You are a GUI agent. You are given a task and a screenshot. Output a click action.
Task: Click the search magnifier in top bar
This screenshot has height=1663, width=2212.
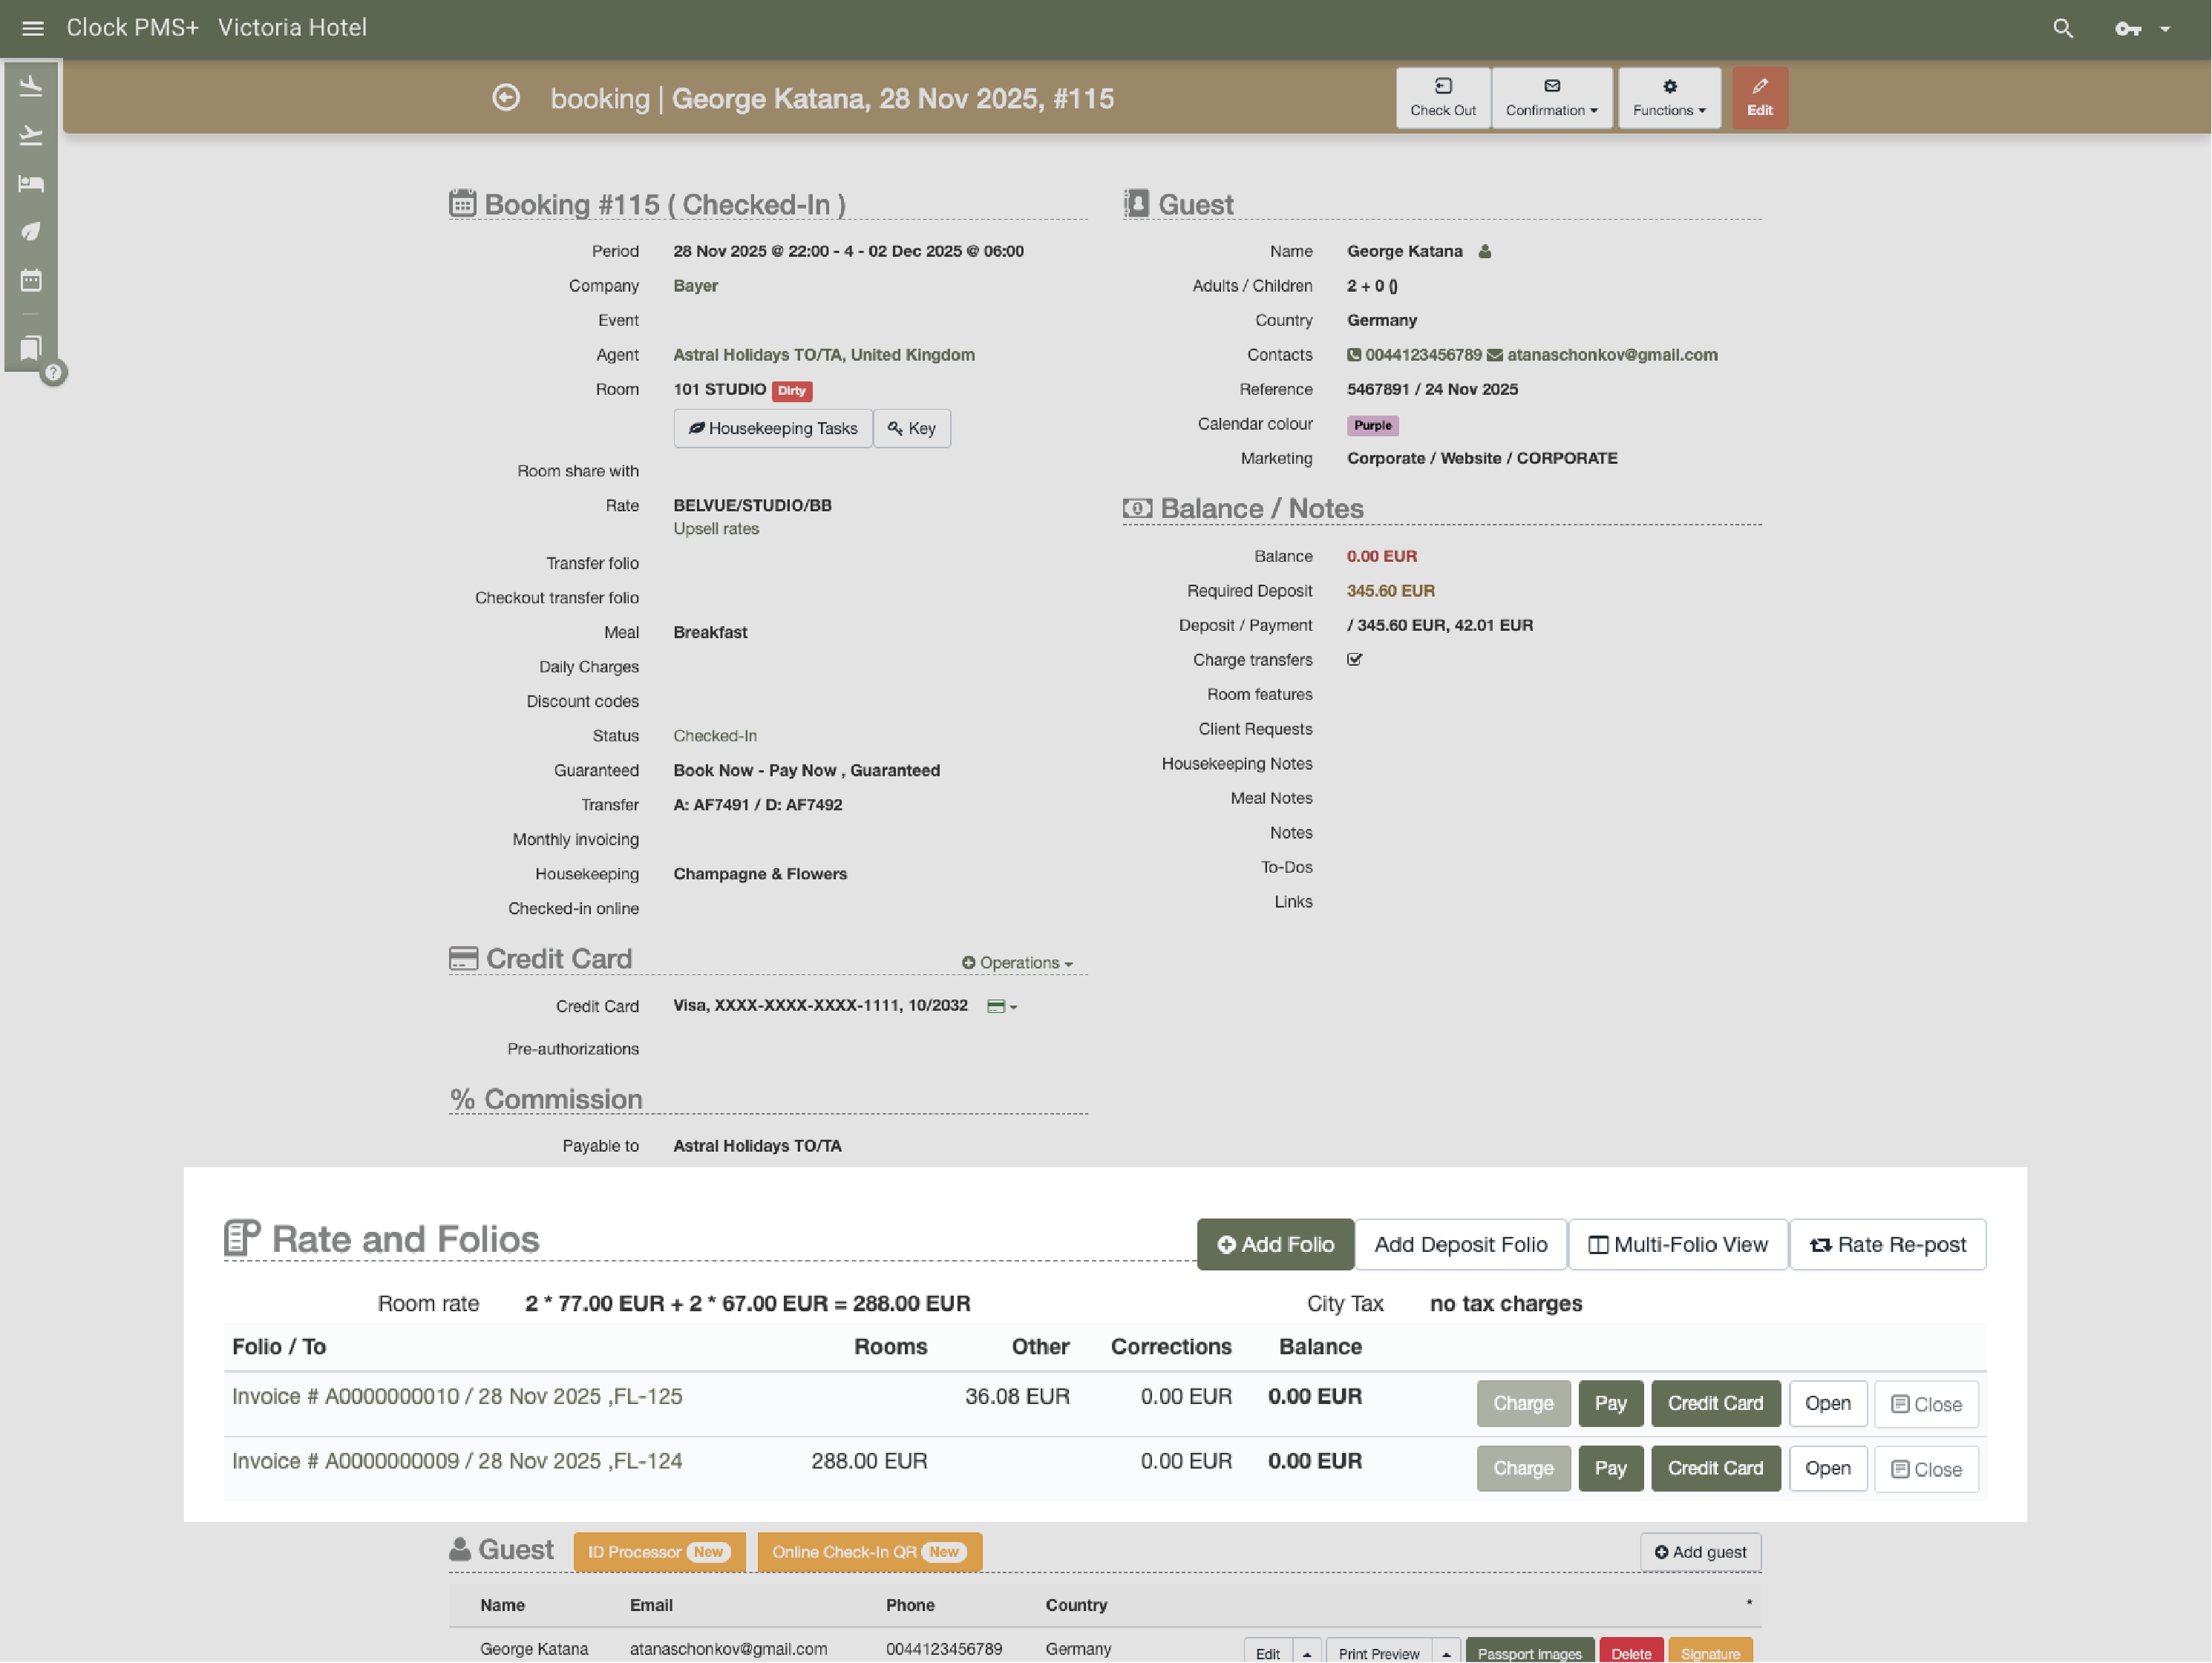click(x=2063, y=28)
